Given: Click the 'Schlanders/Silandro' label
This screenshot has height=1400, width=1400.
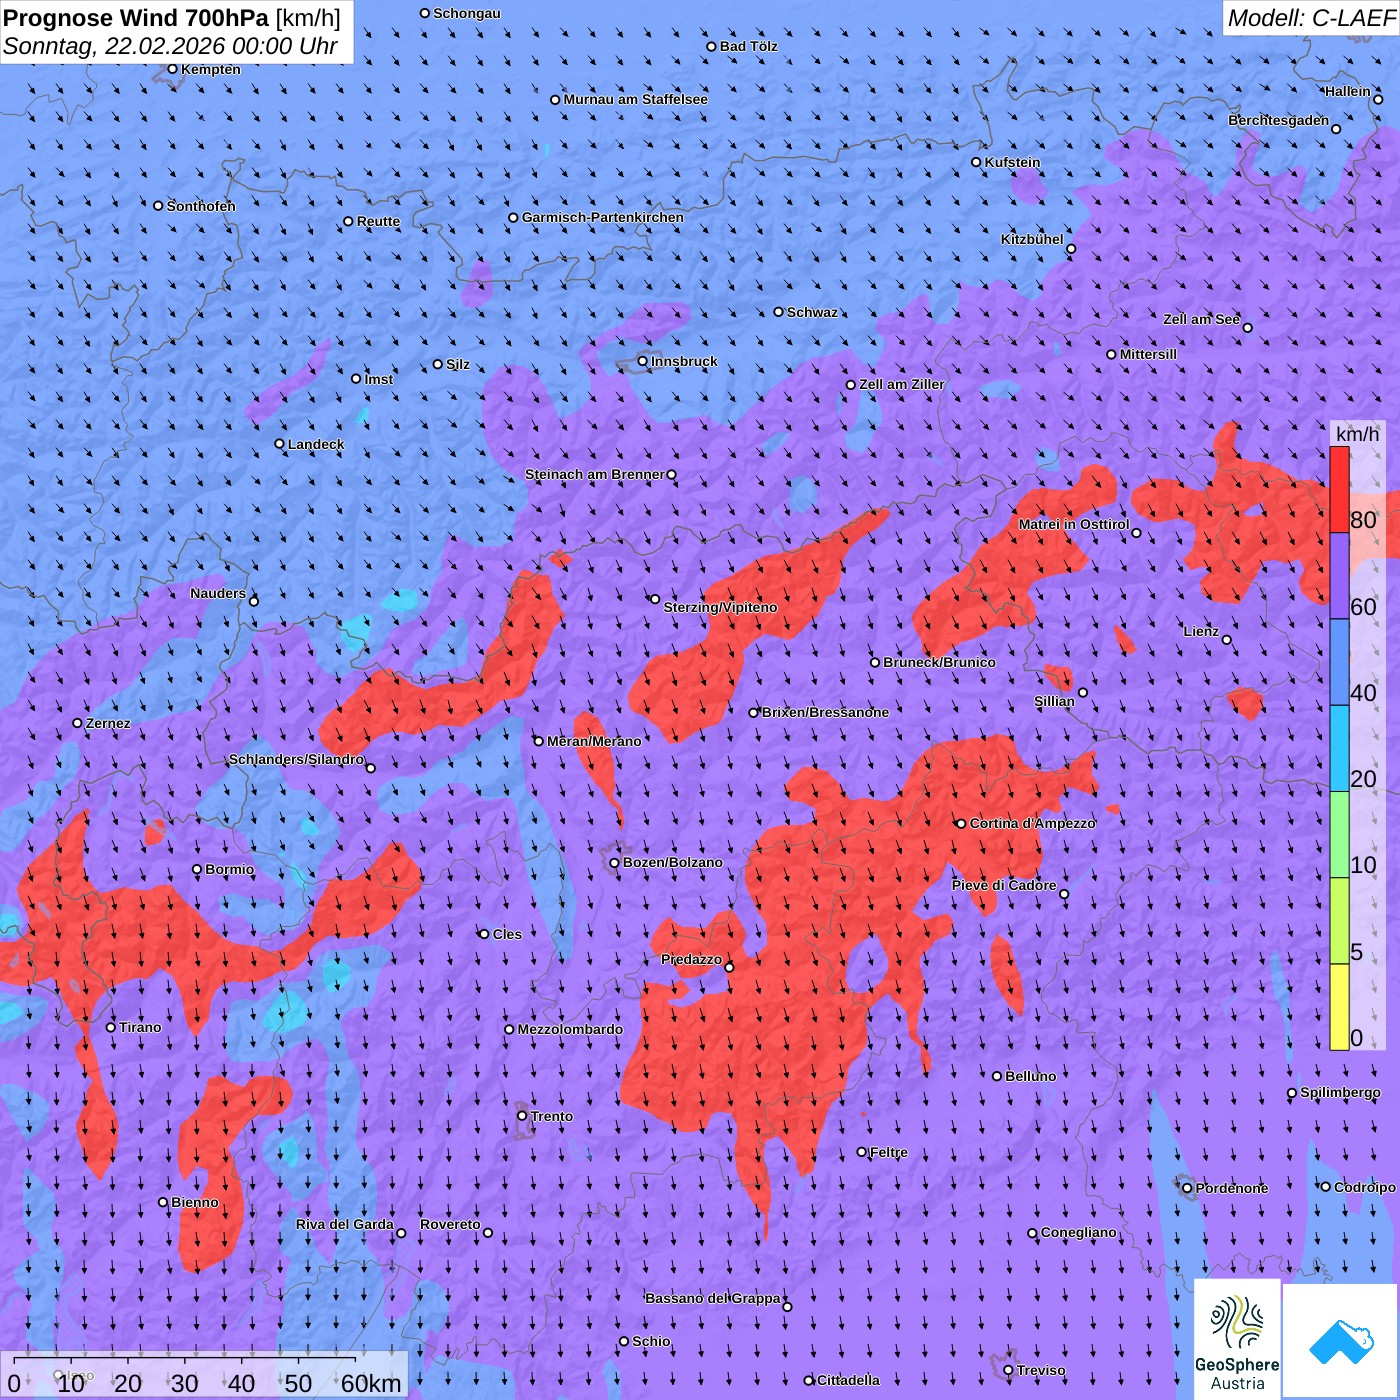Looking at the screenshot, I should [x=296, y=759].
